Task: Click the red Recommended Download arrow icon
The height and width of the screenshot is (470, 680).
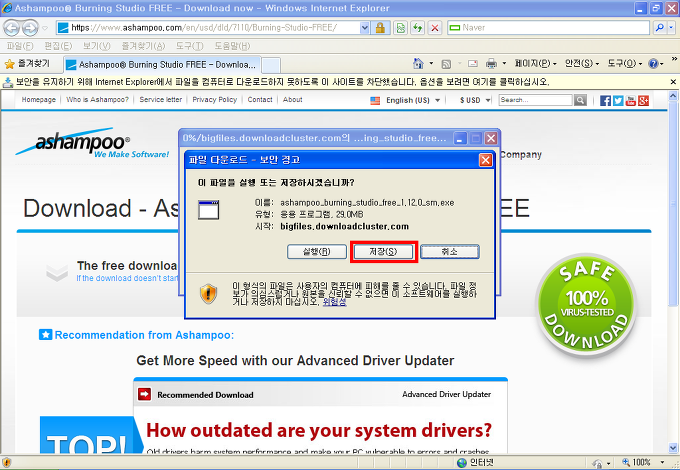Action: (x=144, y=394)
